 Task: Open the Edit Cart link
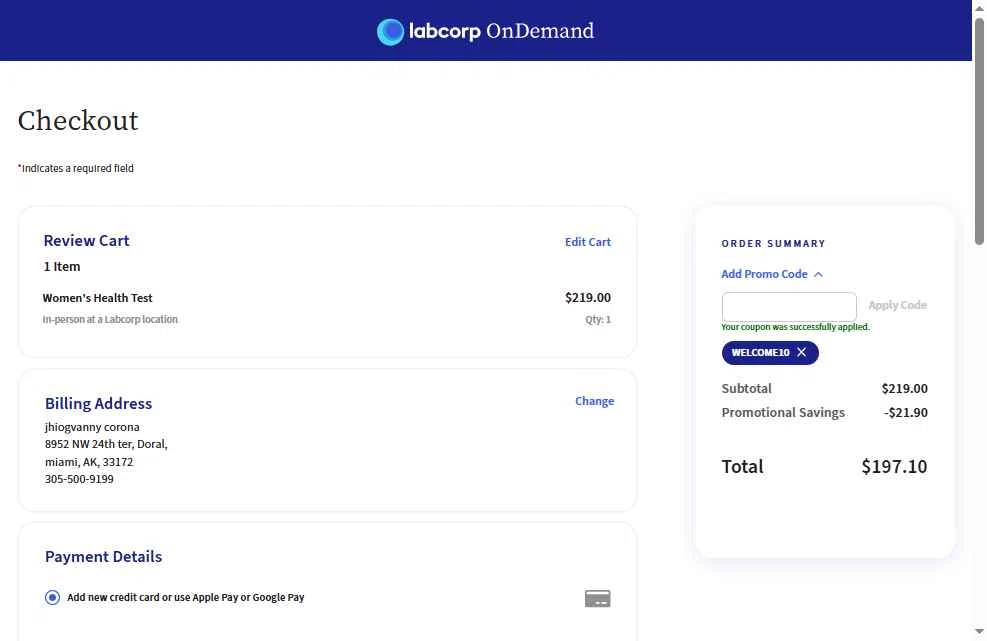pos(588,242)
